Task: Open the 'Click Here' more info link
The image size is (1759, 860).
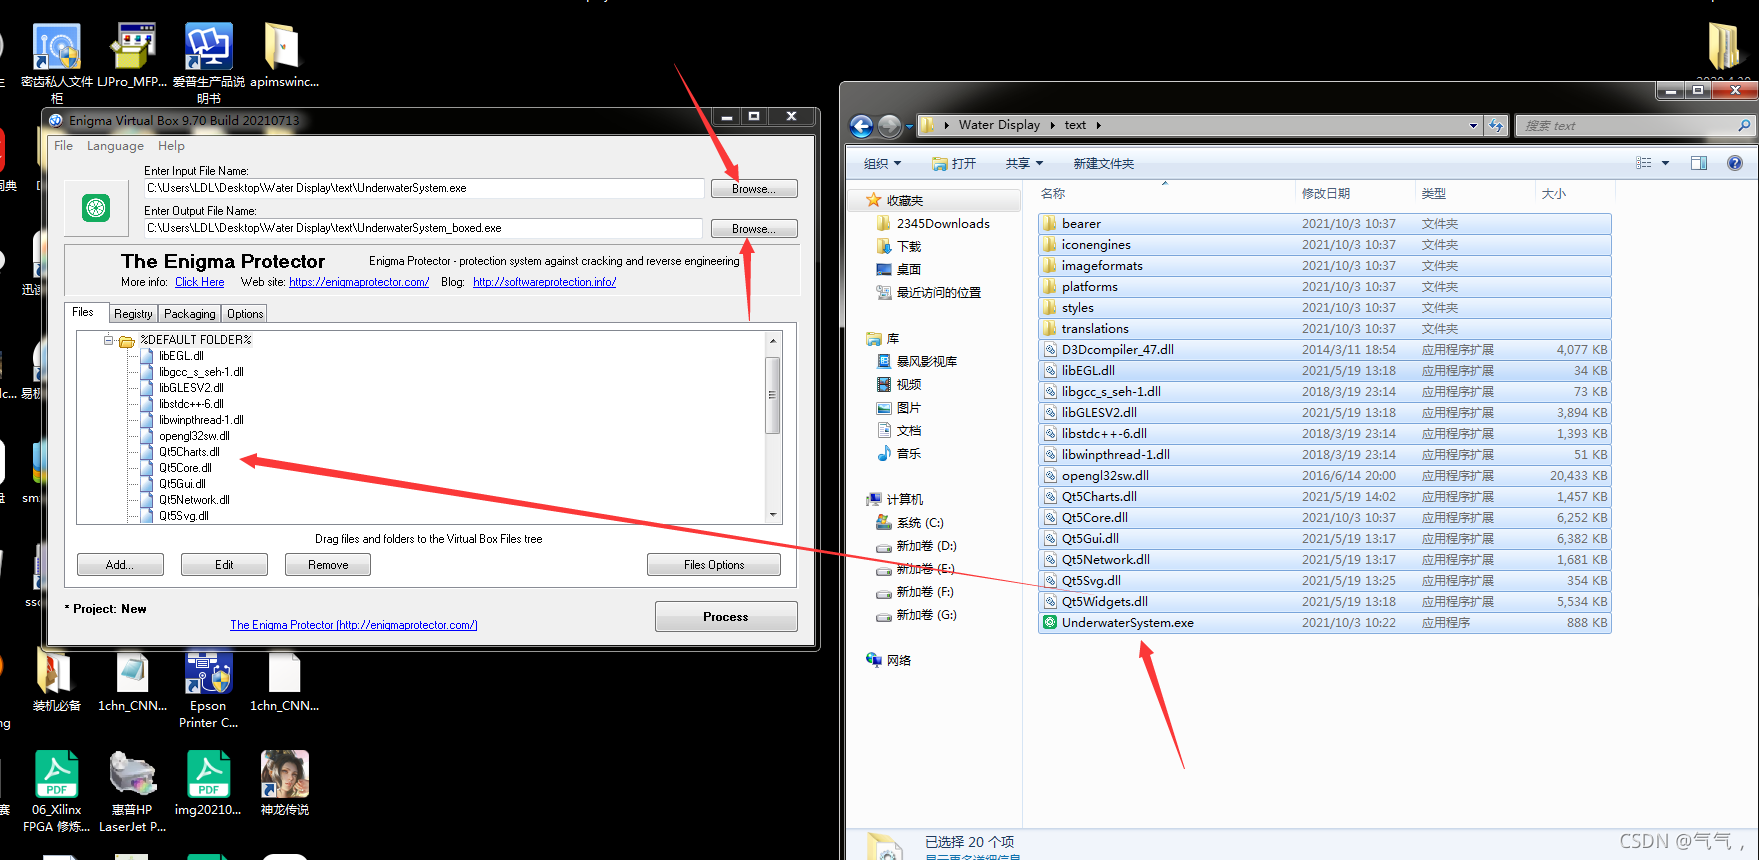Action: pyautogui.click(x=200, y=282)
